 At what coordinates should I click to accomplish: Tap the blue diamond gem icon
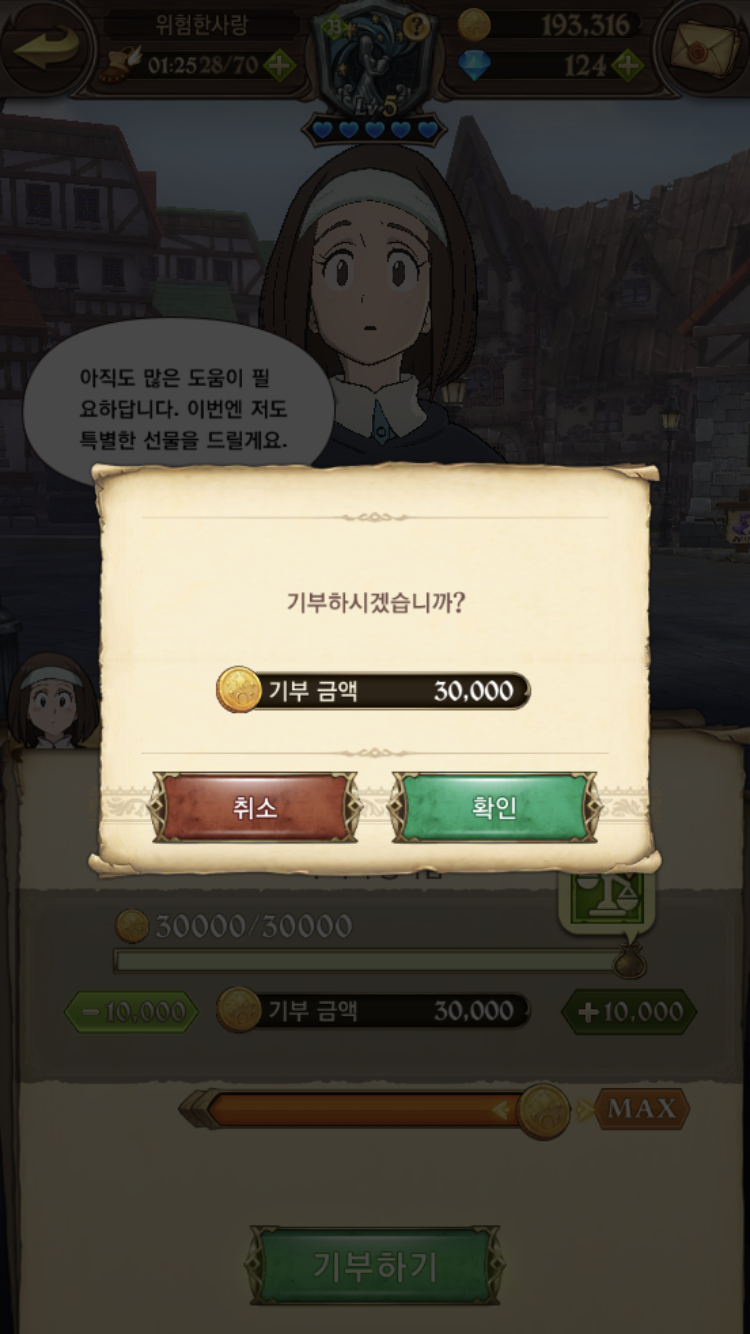[x=474, y=66]
